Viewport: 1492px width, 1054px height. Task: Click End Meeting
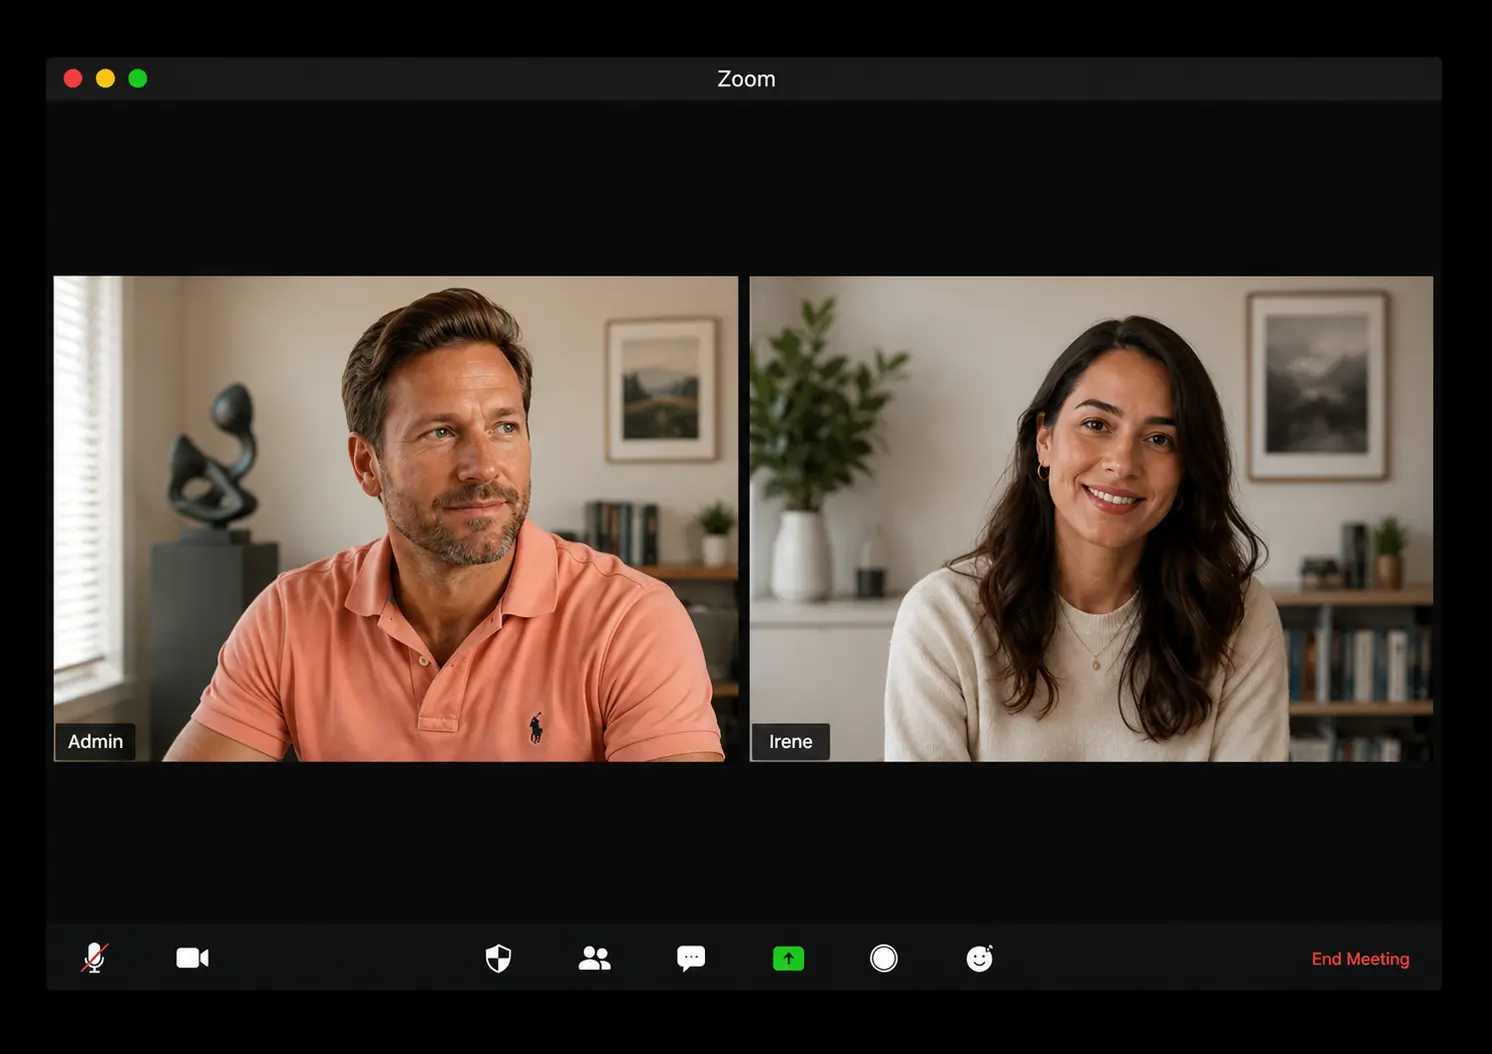click(x=1360, y=959)
